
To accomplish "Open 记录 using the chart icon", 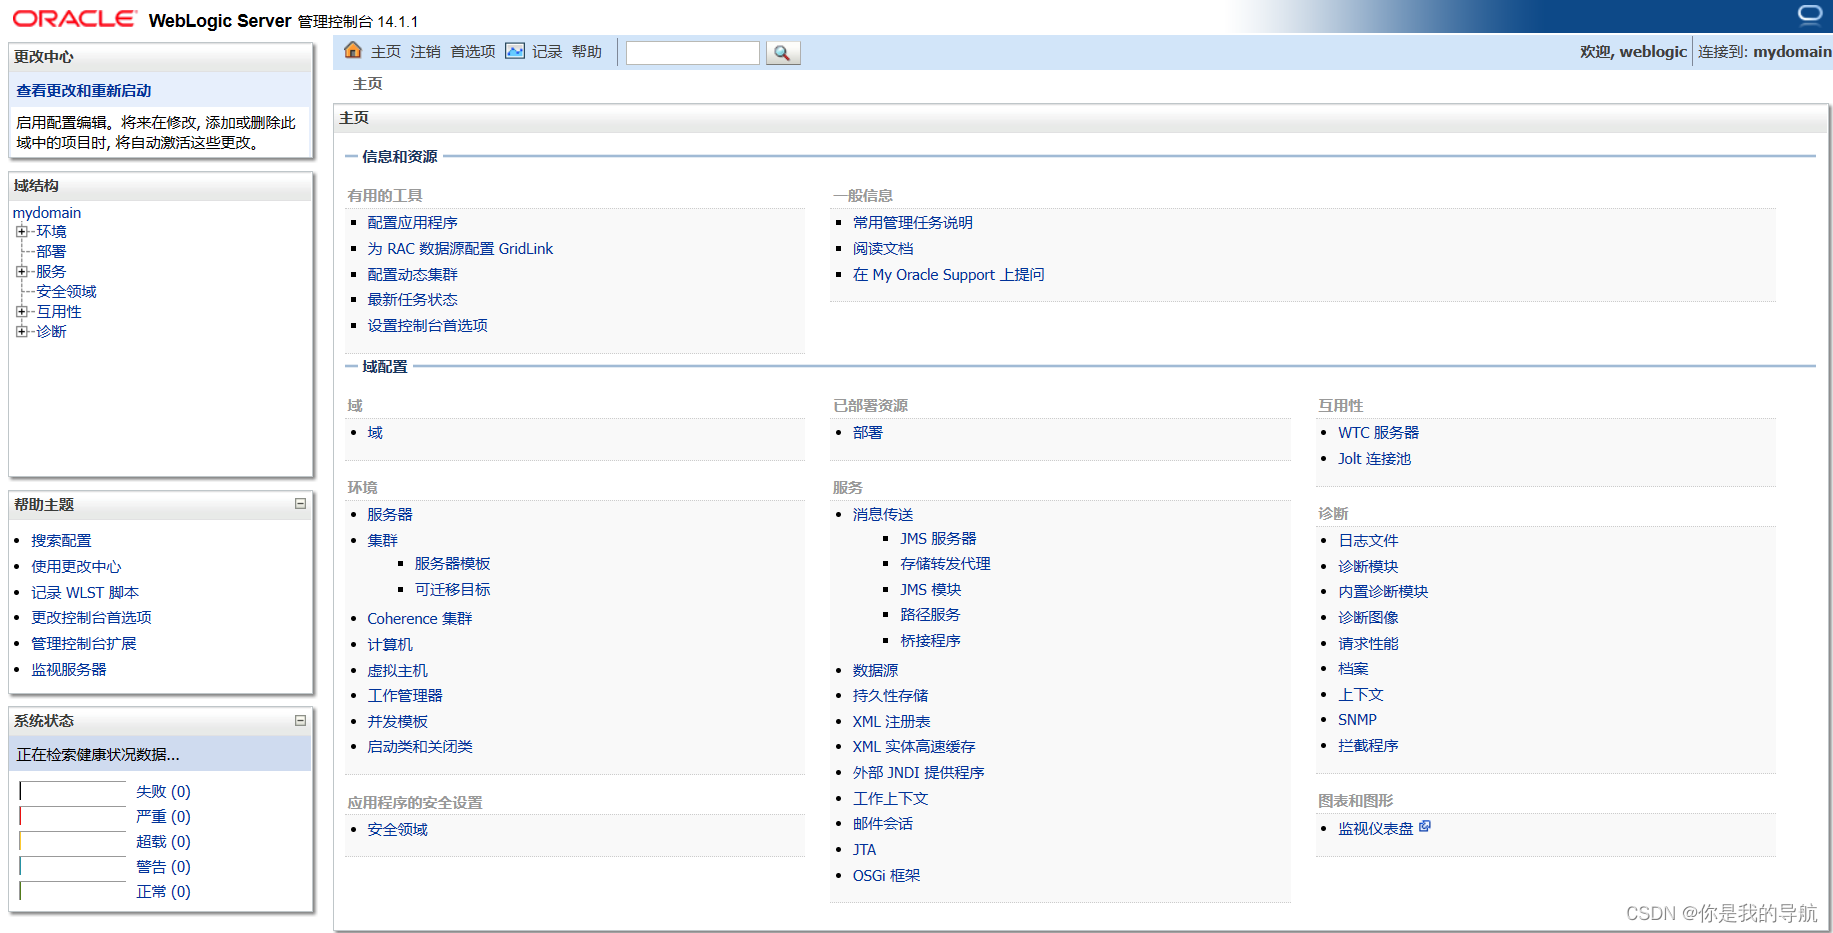I will (x=515, y=51).
